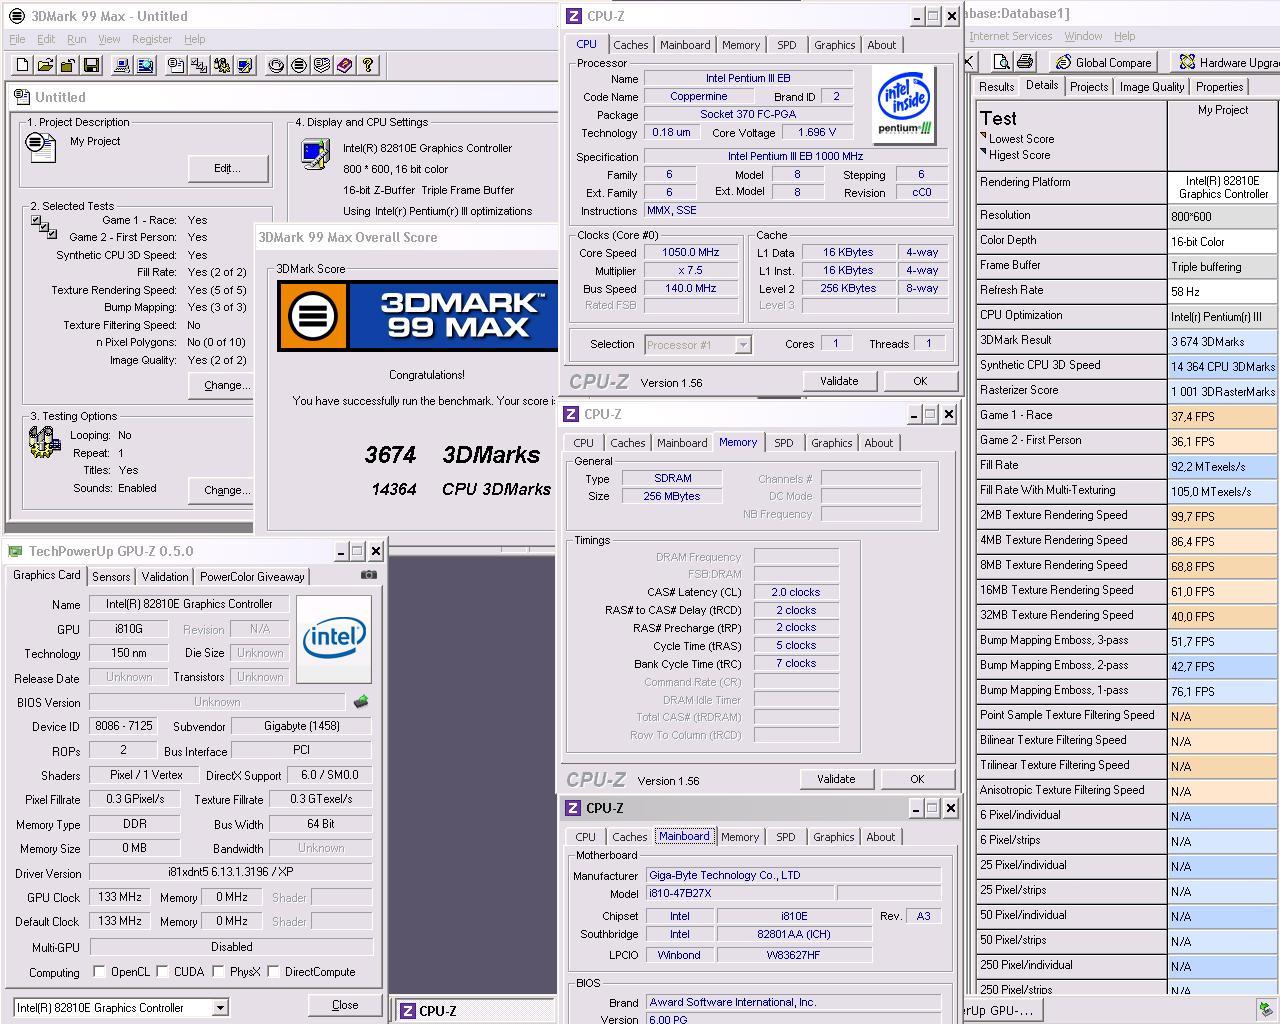Switch to SPD tab in Memory CPU-Z window
This screenshot has height=1024, width=1280.
(x=784, y=443)
